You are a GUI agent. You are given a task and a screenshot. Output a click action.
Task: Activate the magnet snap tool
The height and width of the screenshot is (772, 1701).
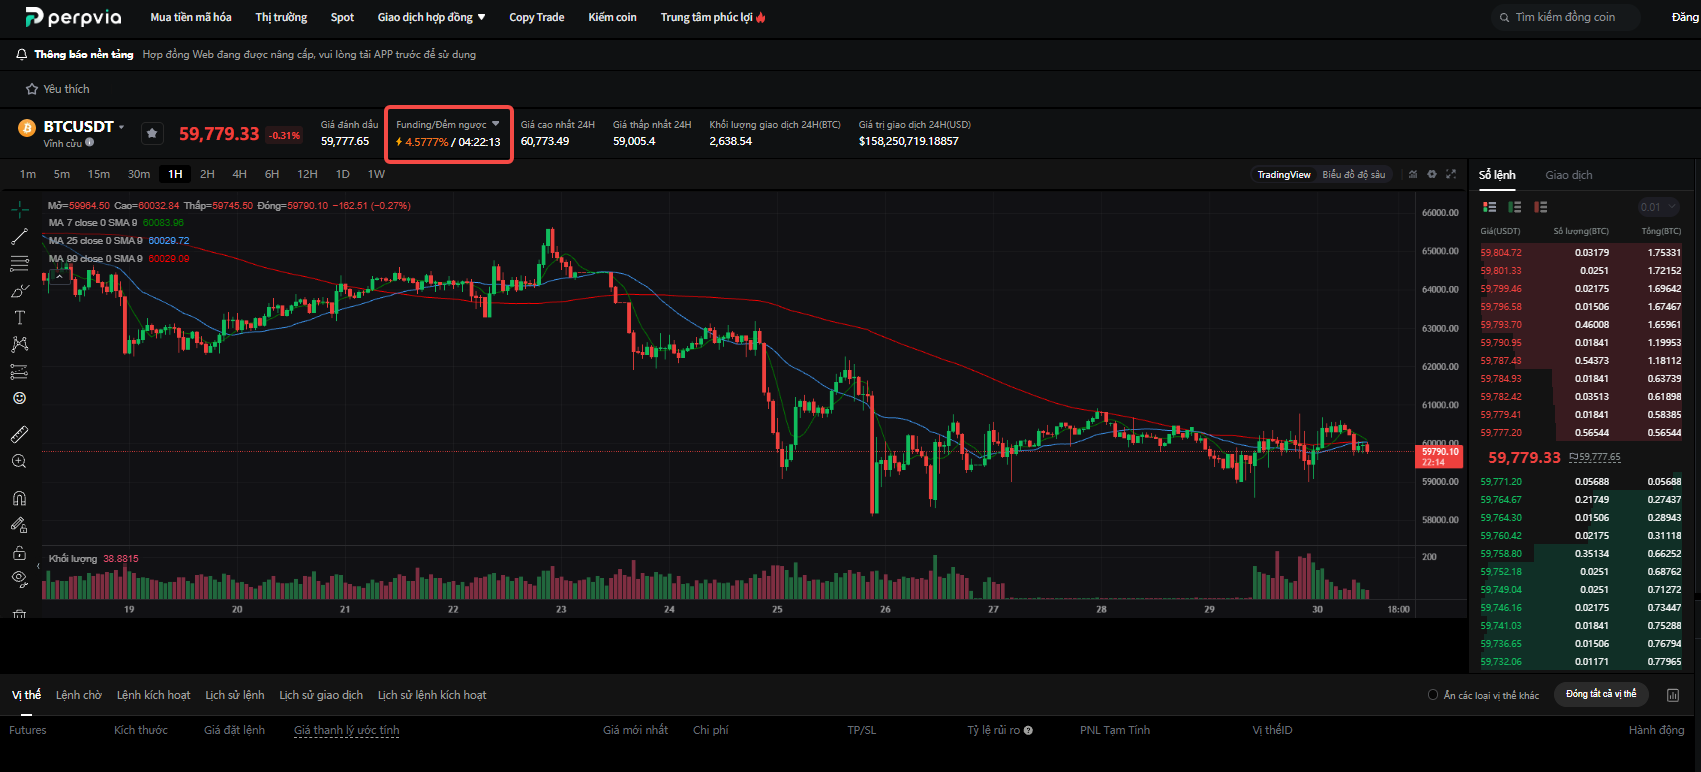19,498
